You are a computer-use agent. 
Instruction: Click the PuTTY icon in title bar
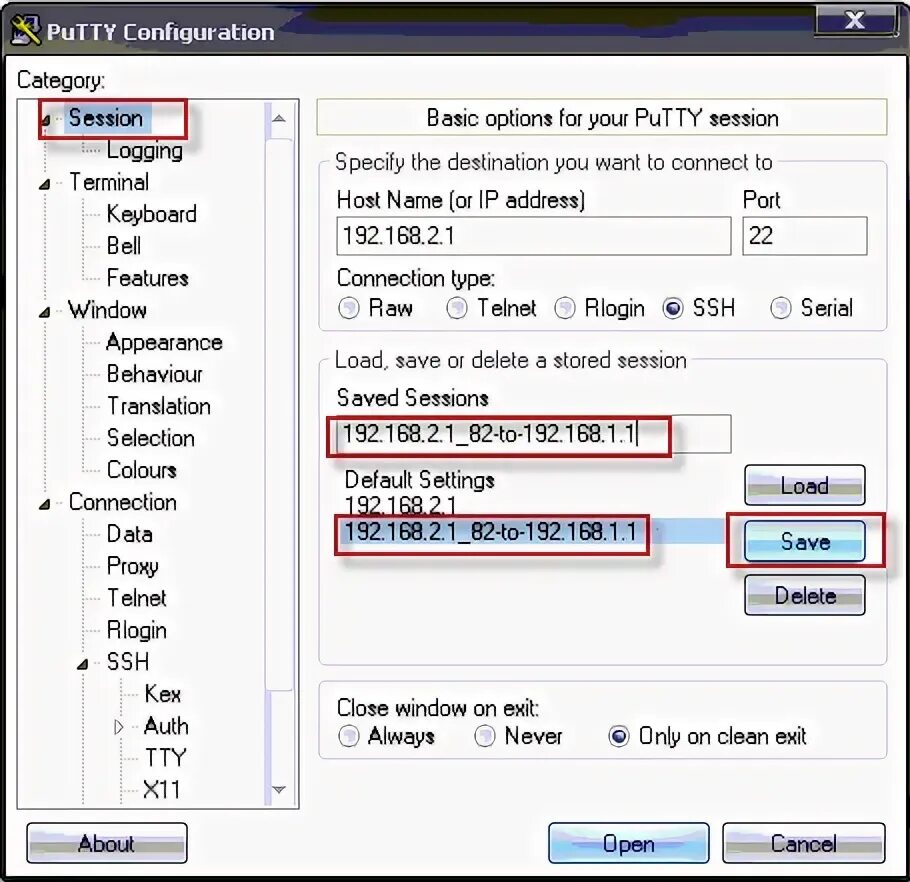26,30
